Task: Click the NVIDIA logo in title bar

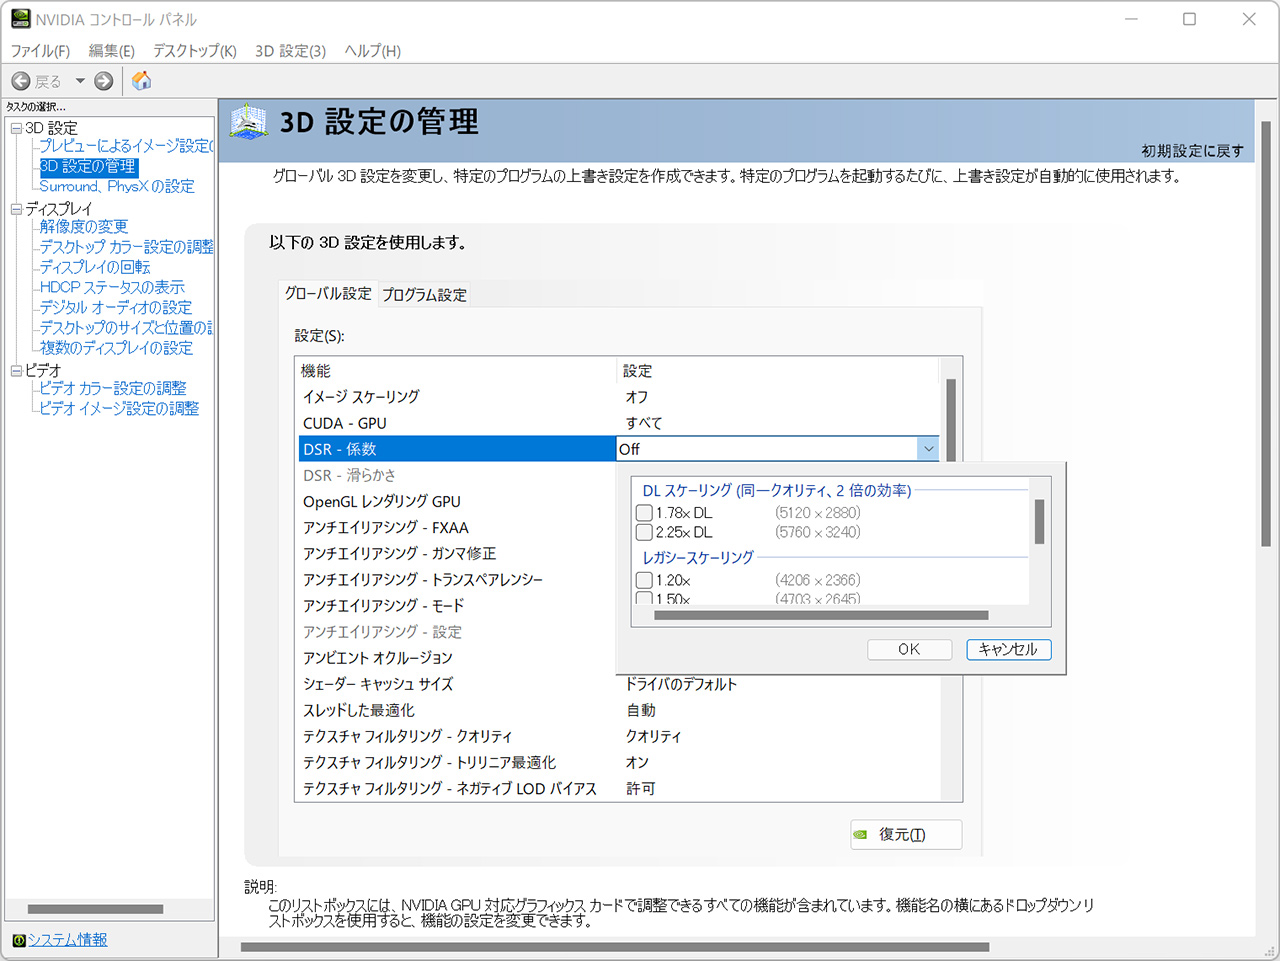Action: tap(20, 19)
